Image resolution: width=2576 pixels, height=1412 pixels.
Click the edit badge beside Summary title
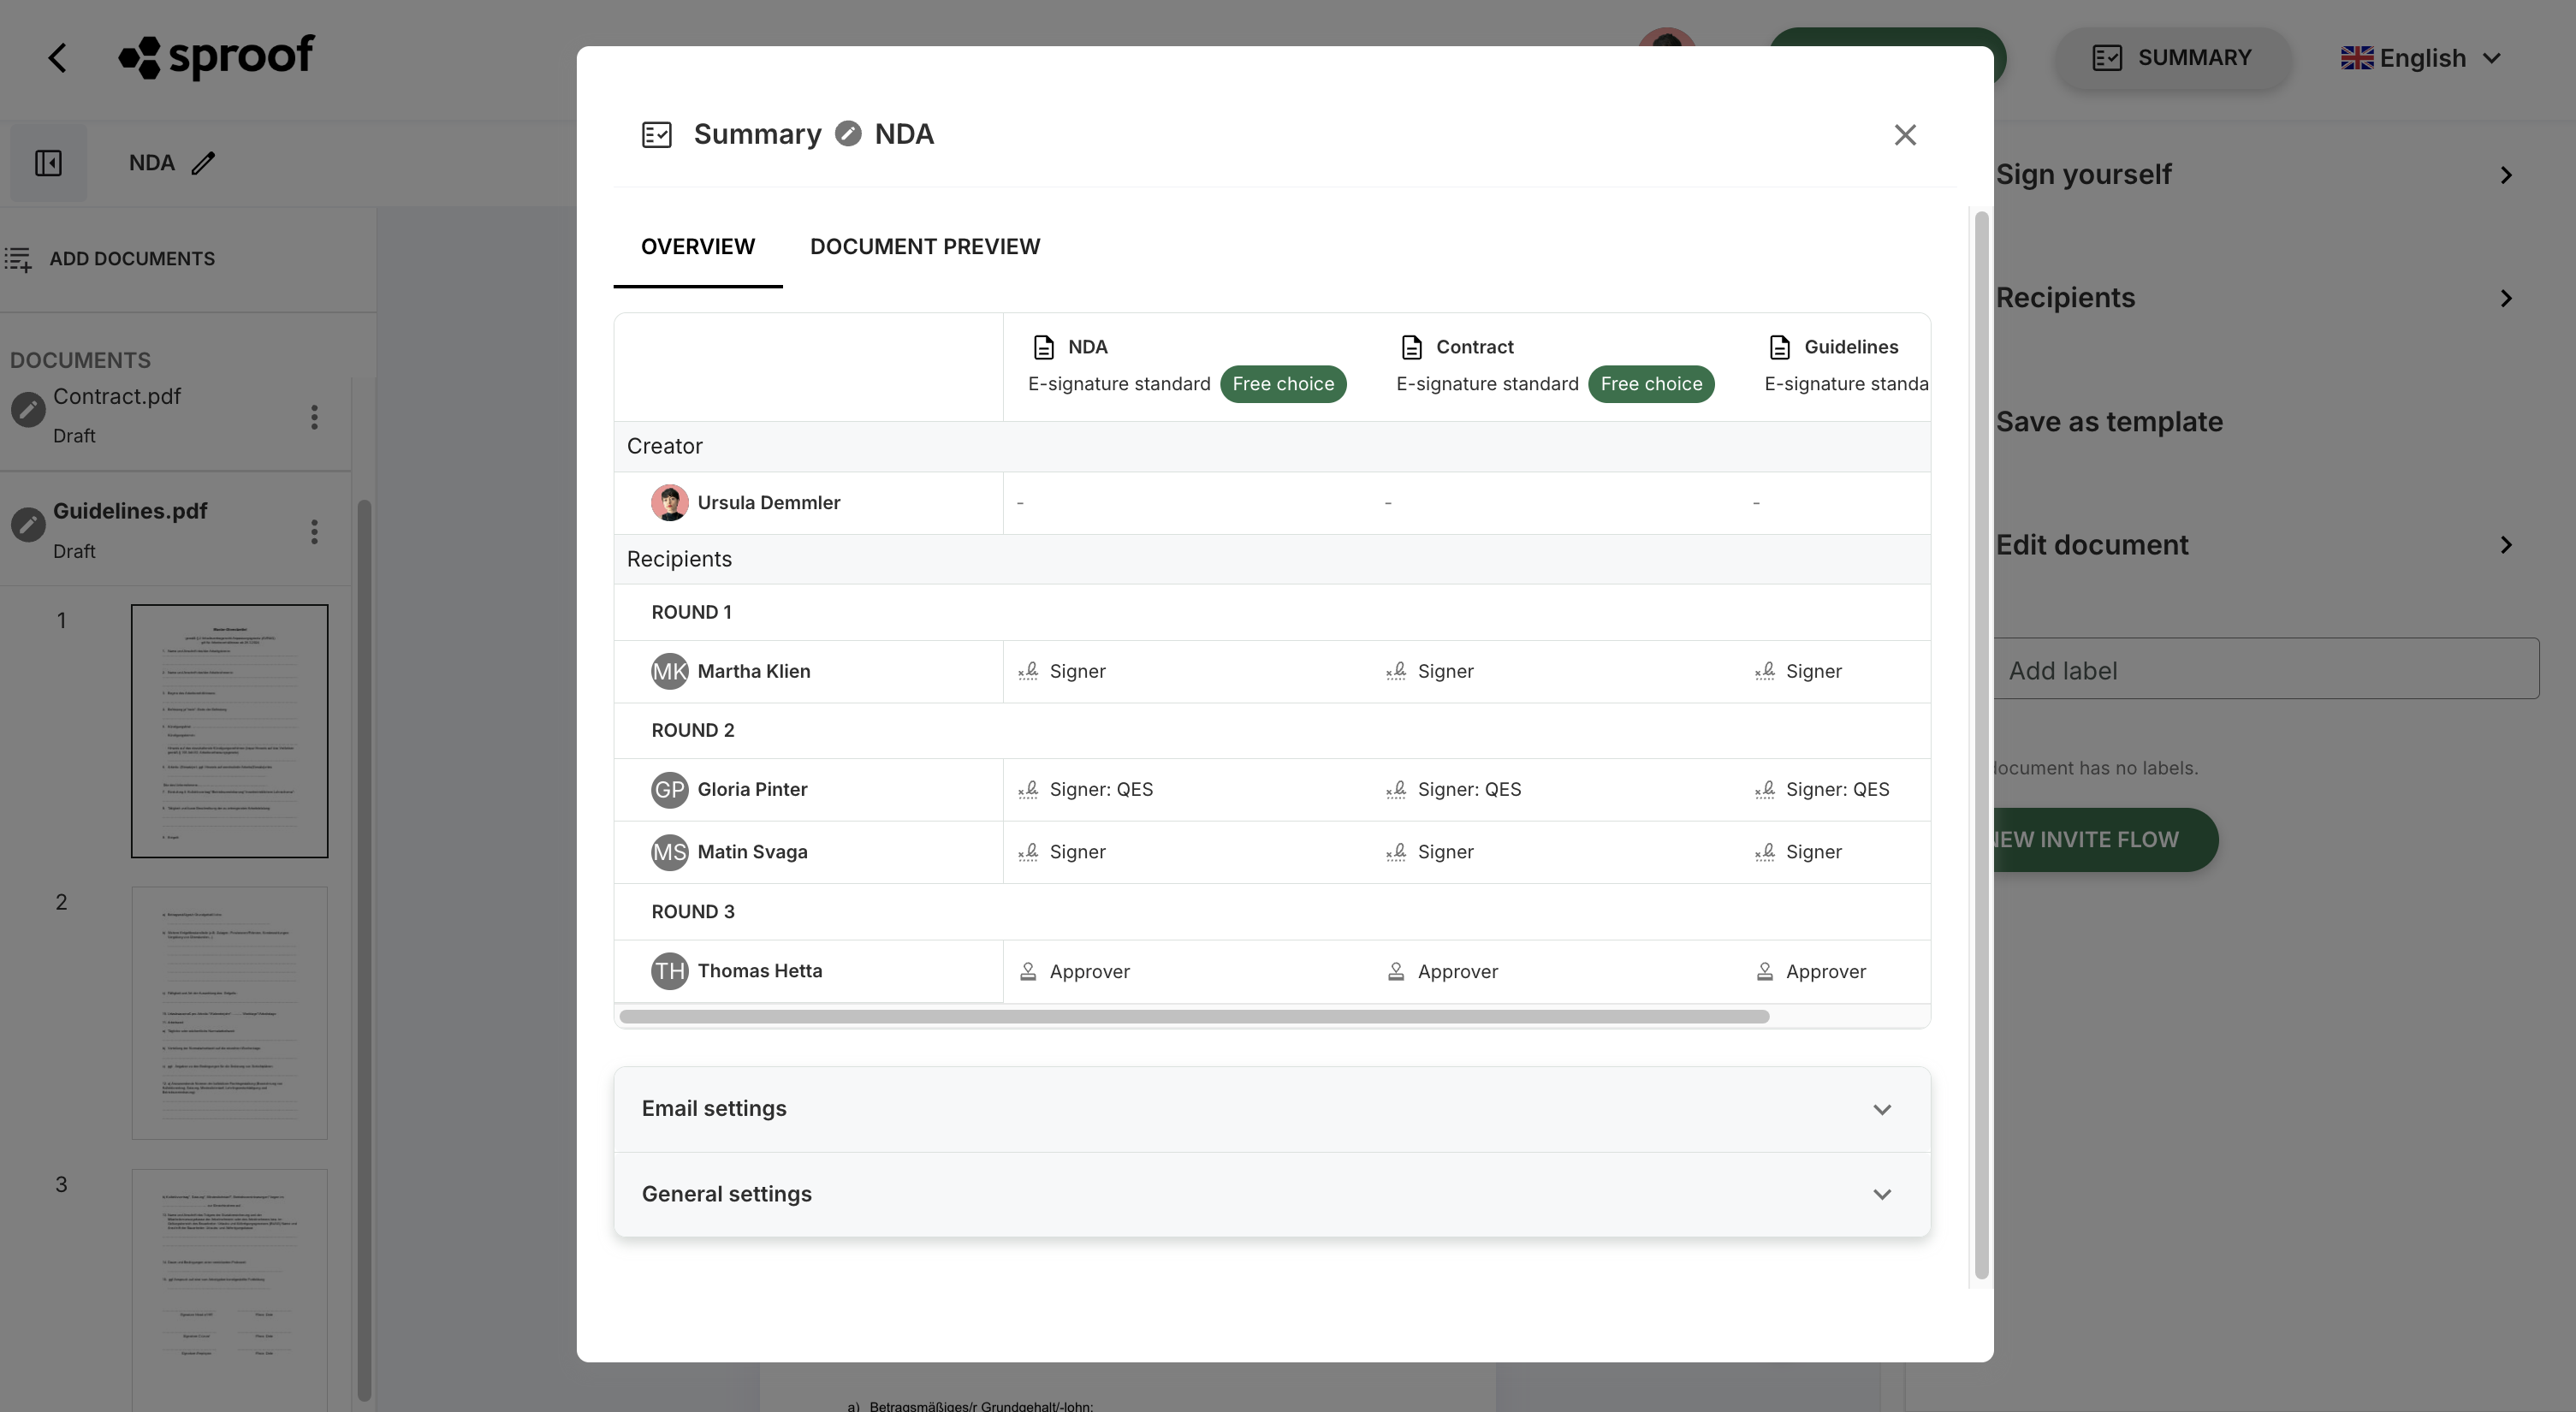[848, 133]
